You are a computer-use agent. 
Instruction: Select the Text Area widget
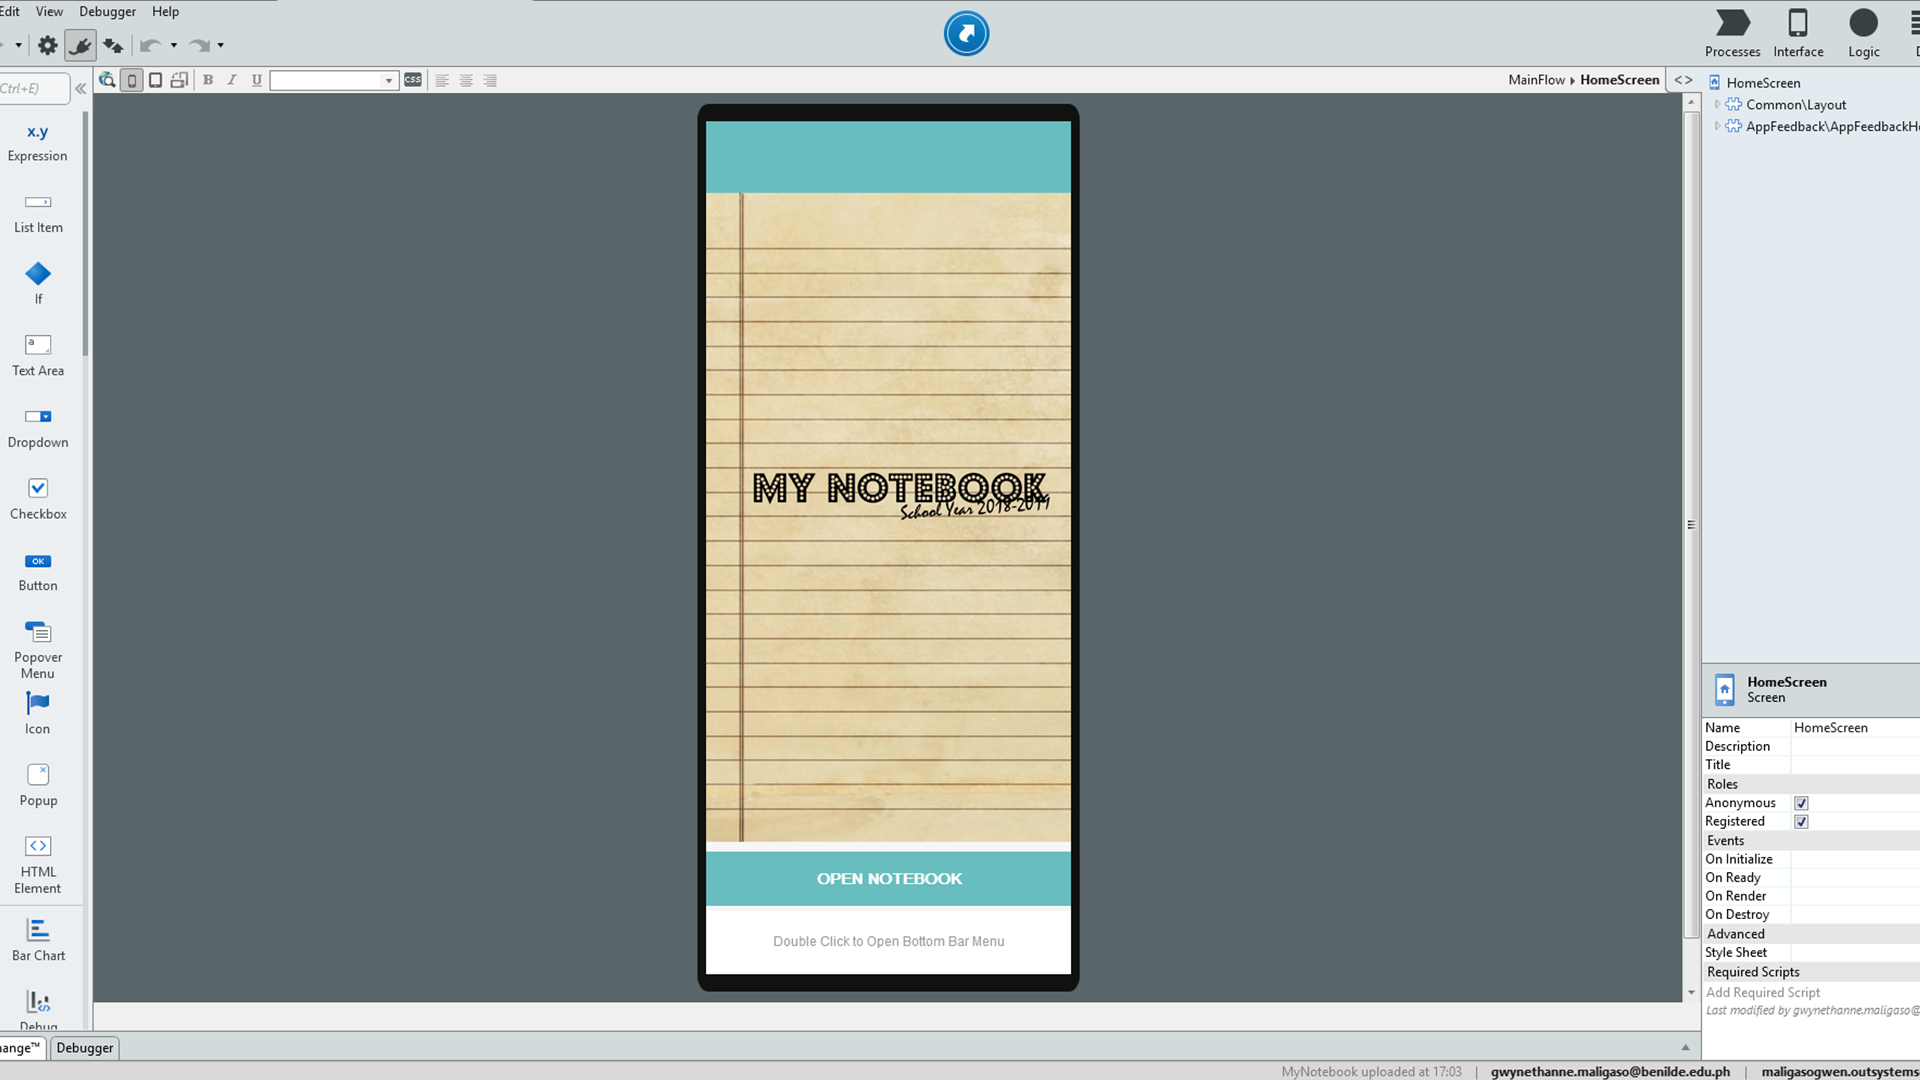point(38,356)
